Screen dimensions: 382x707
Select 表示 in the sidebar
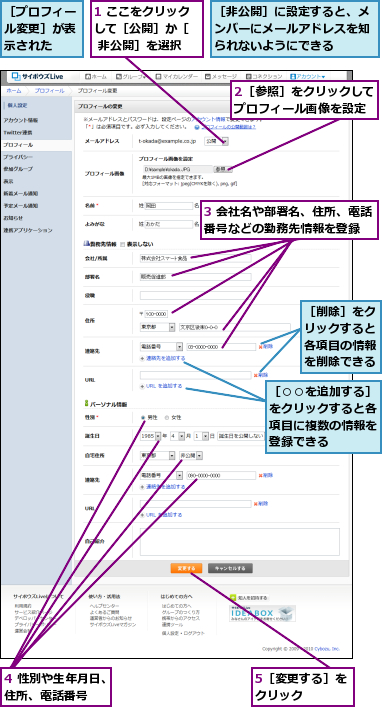8,181
